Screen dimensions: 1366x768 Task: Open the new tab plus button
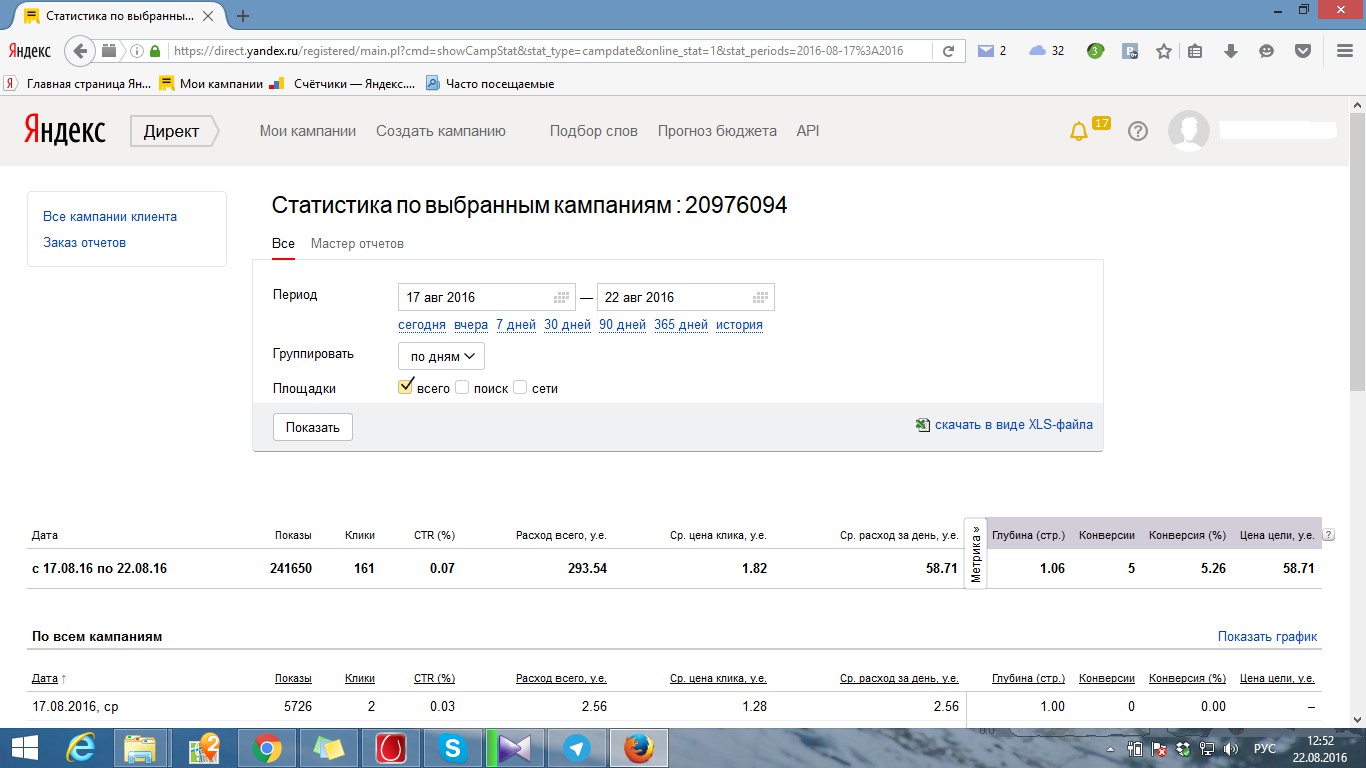coord(243,16)
